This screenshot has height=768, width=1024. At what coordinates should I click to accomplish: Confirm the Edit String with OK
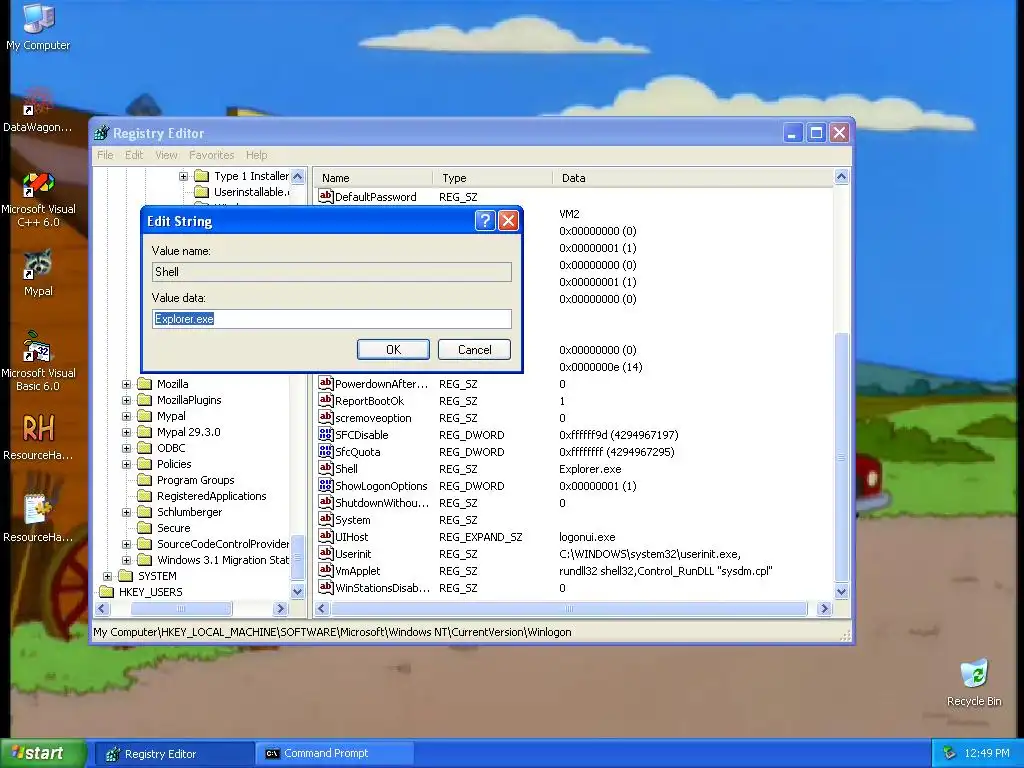pyautogui.click(x=393, y=349)
